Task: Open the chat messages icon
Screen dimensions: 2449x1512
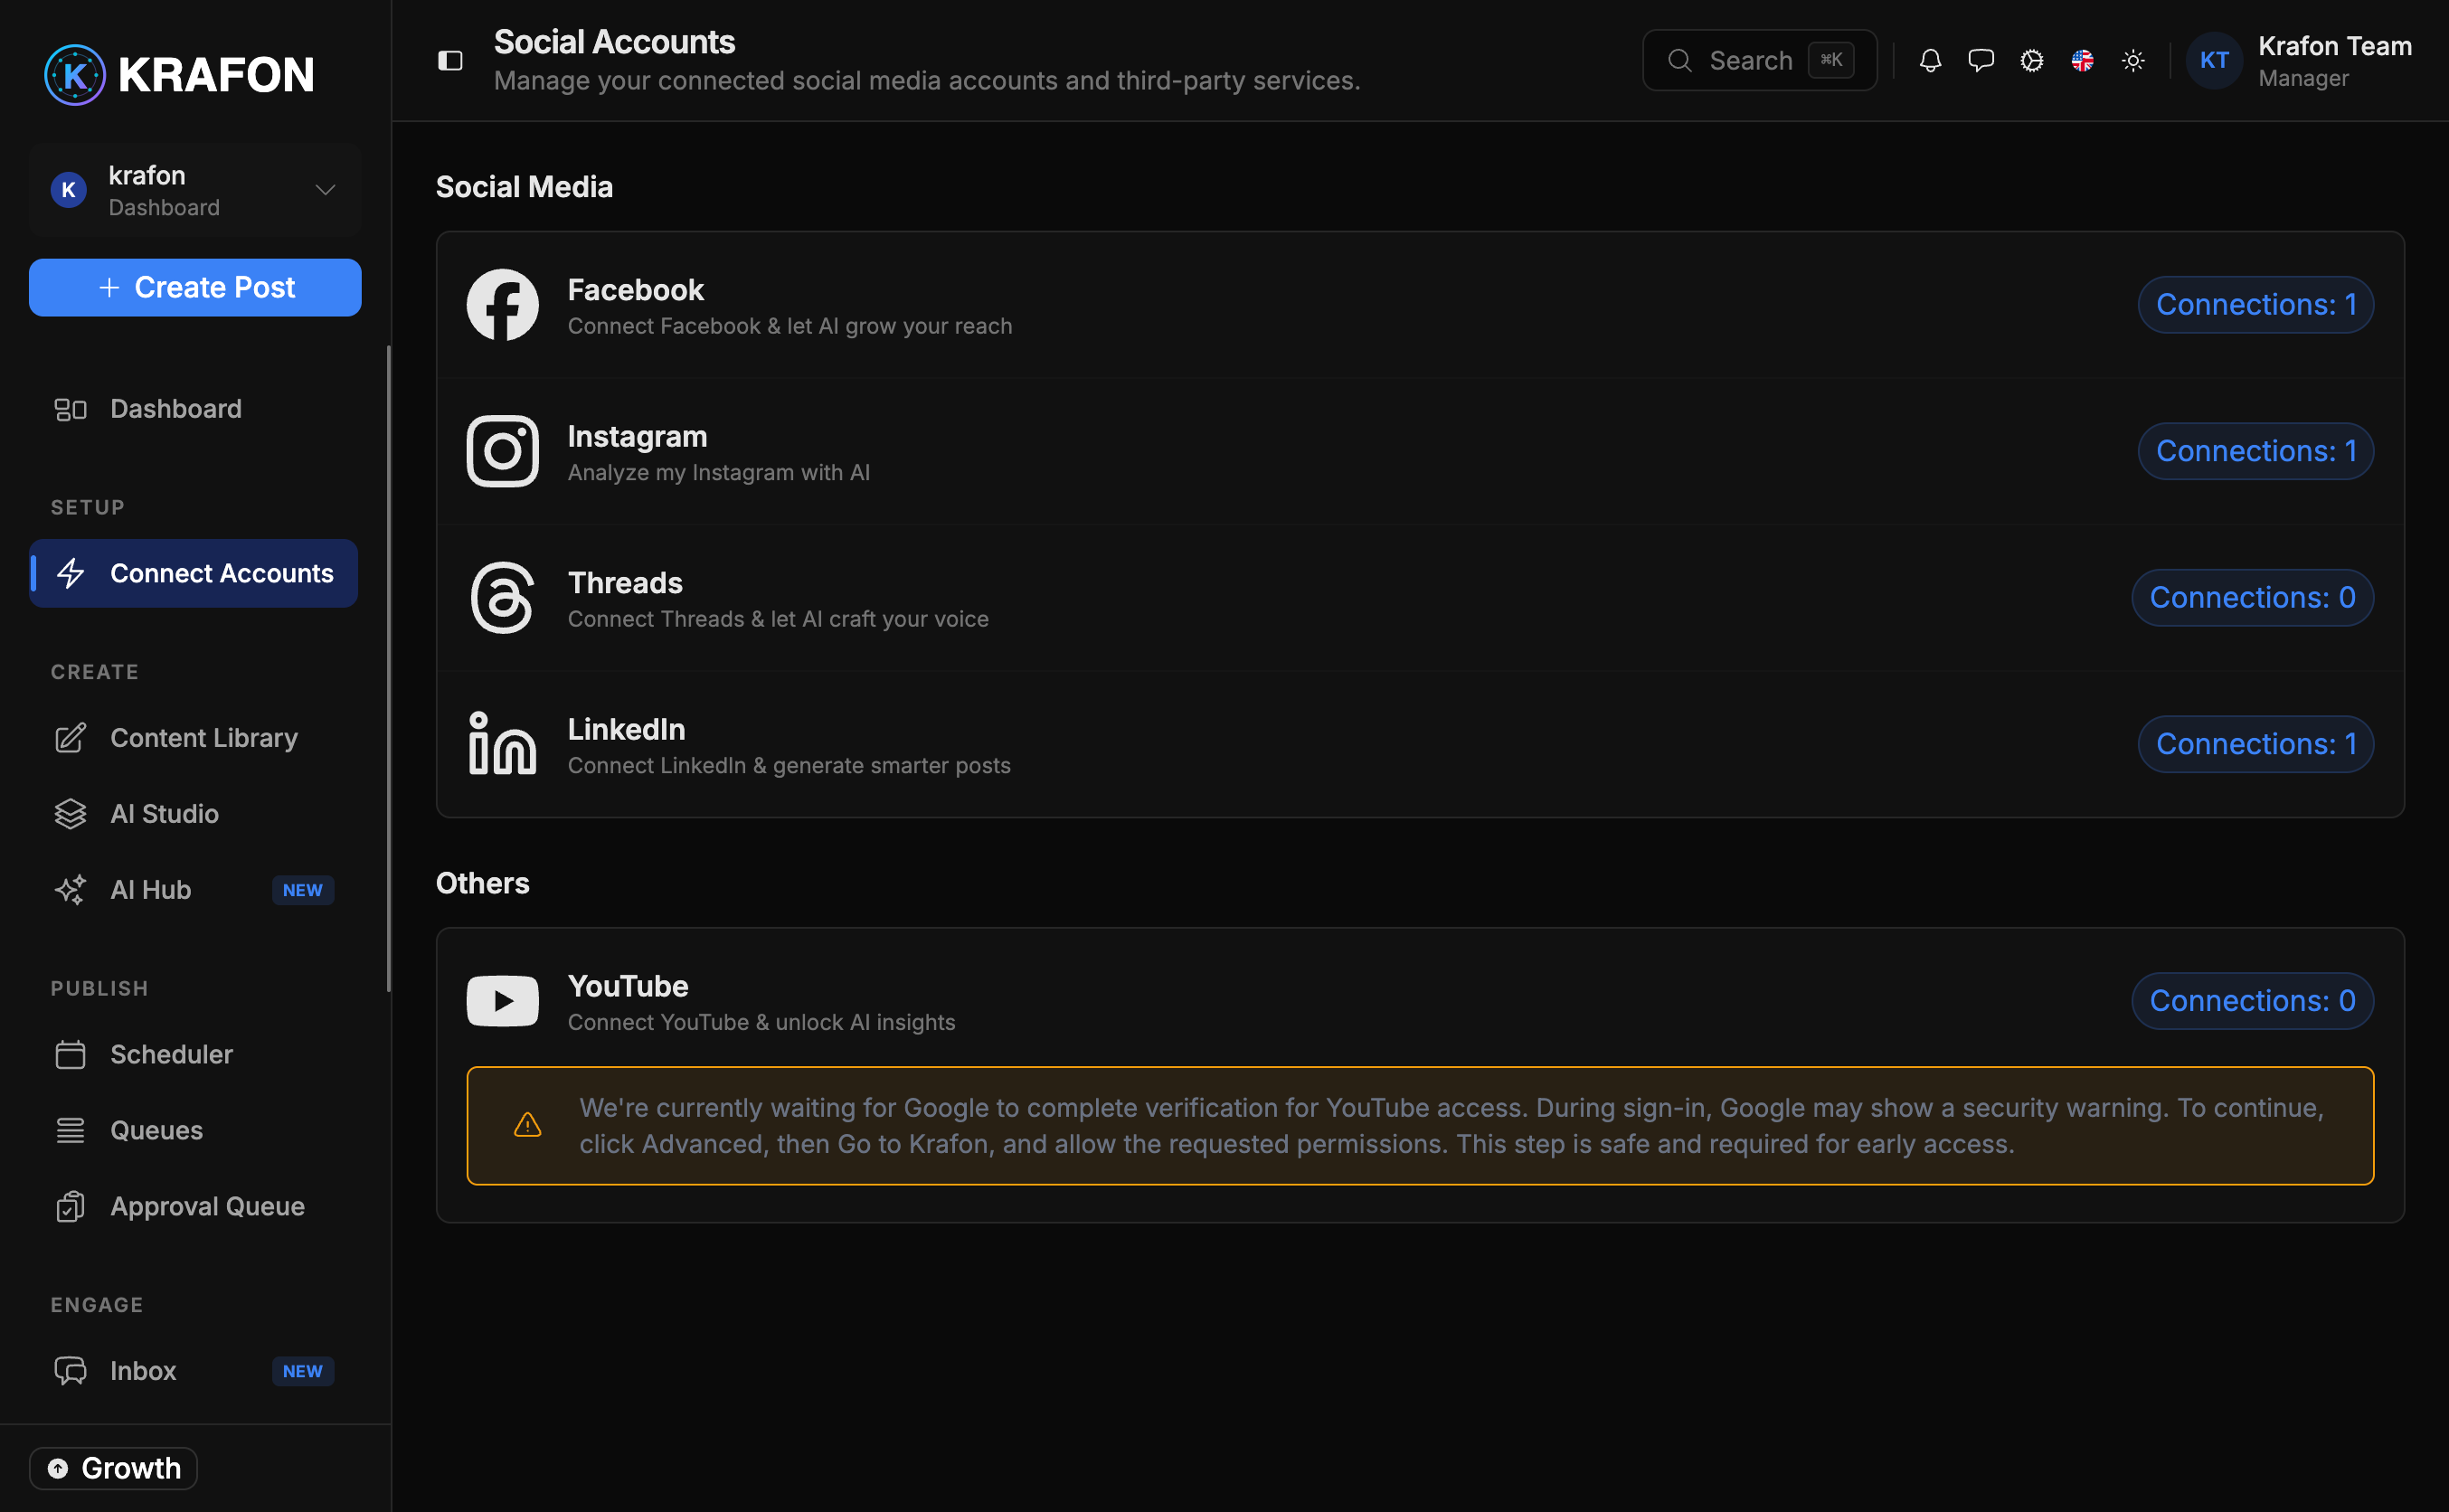Action: (1980, 61)
